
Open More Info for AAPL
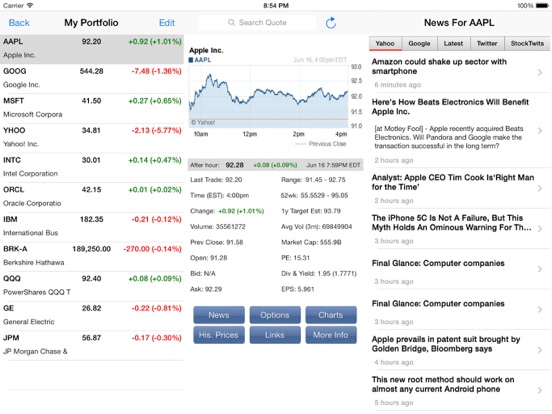[331, 335]
